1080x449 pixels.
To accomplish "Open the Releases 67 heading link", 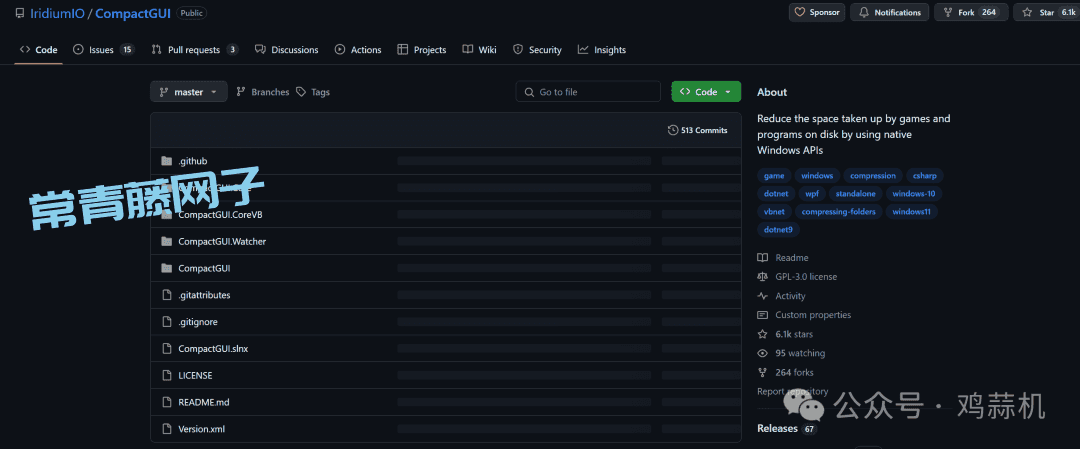I will coord(787,428).
